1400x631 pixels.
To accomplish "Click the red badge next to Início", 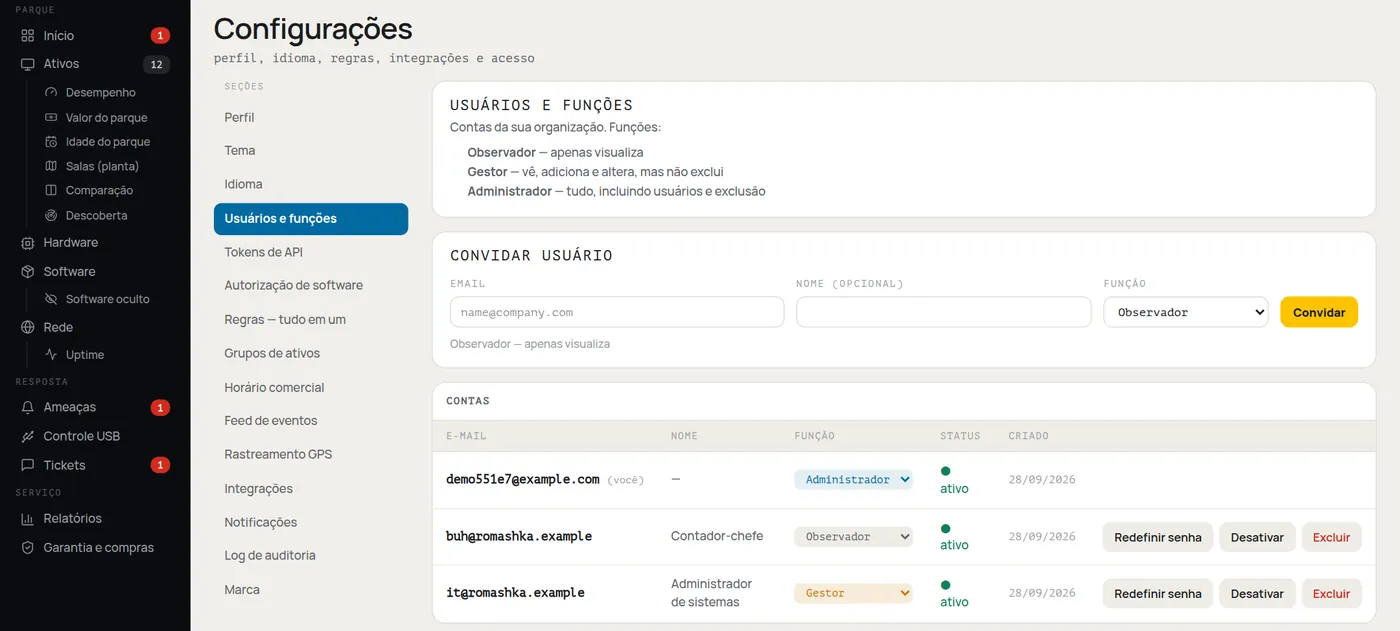I will (160, 36).
